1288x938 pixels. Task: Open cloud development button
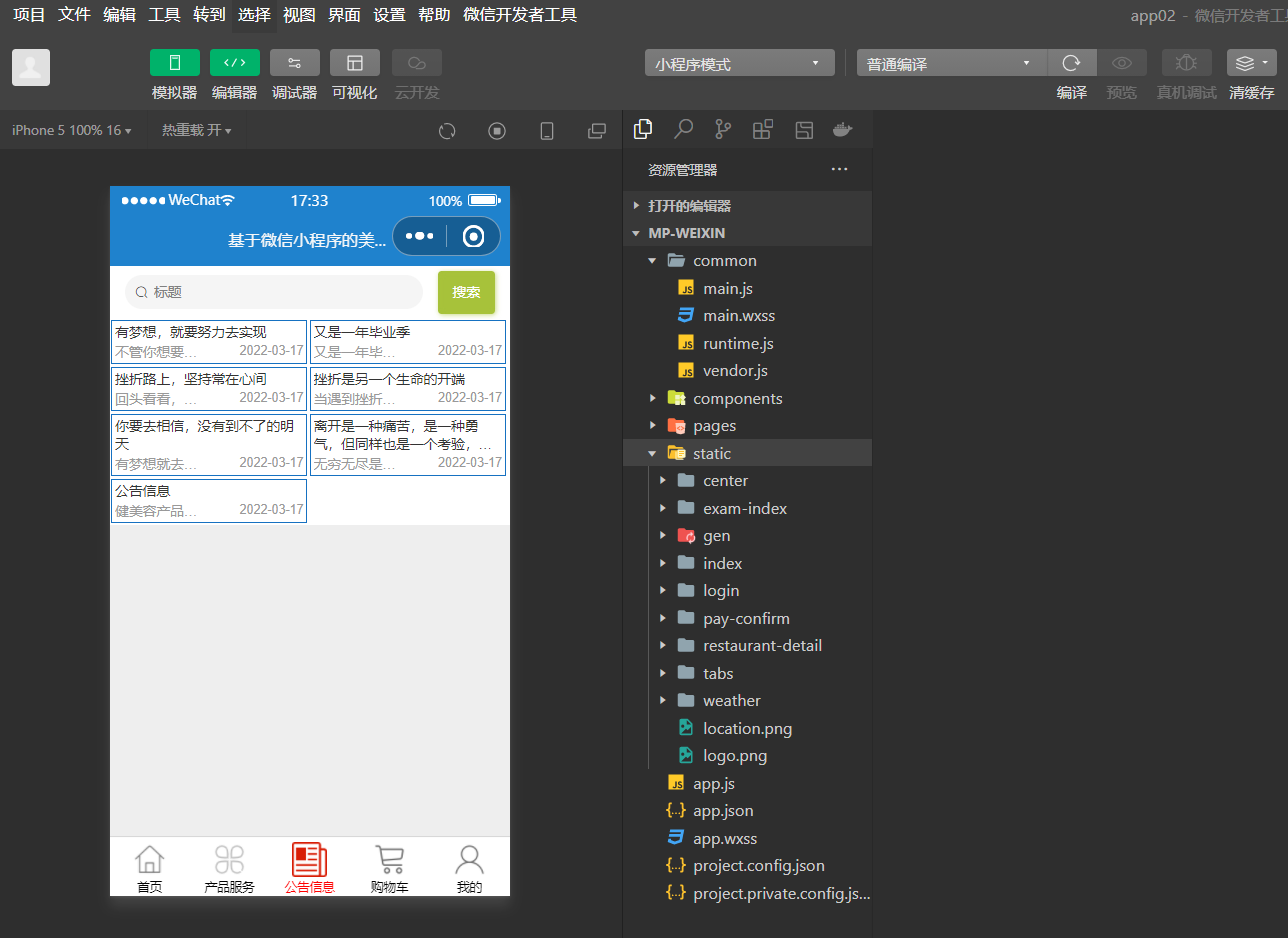coord(417,63)
